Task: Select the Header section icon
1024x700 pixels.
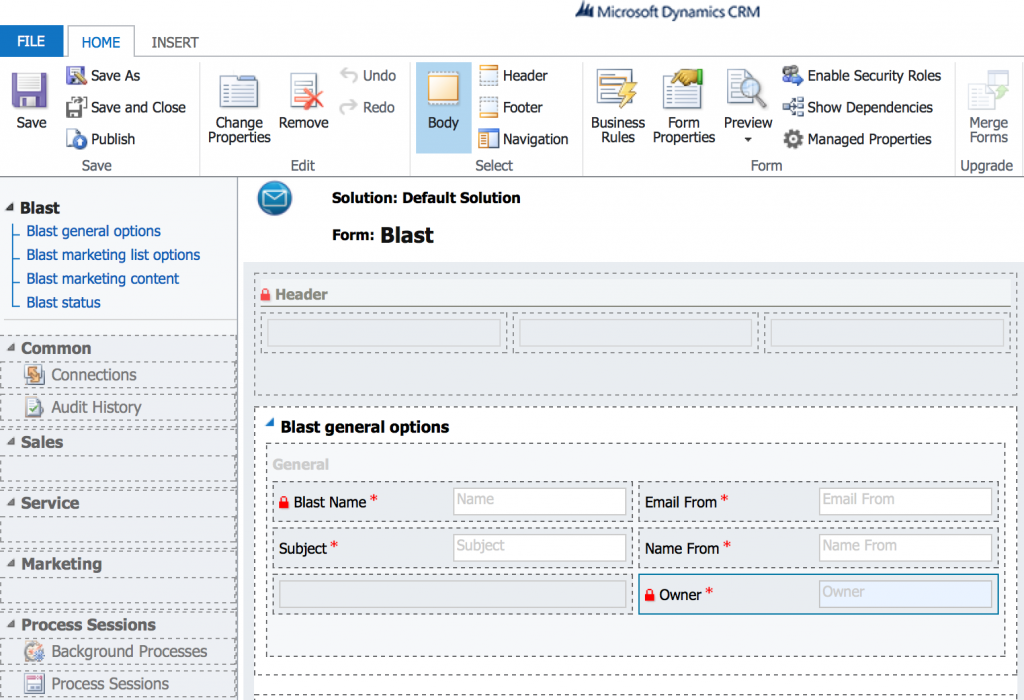Action: 488,76
